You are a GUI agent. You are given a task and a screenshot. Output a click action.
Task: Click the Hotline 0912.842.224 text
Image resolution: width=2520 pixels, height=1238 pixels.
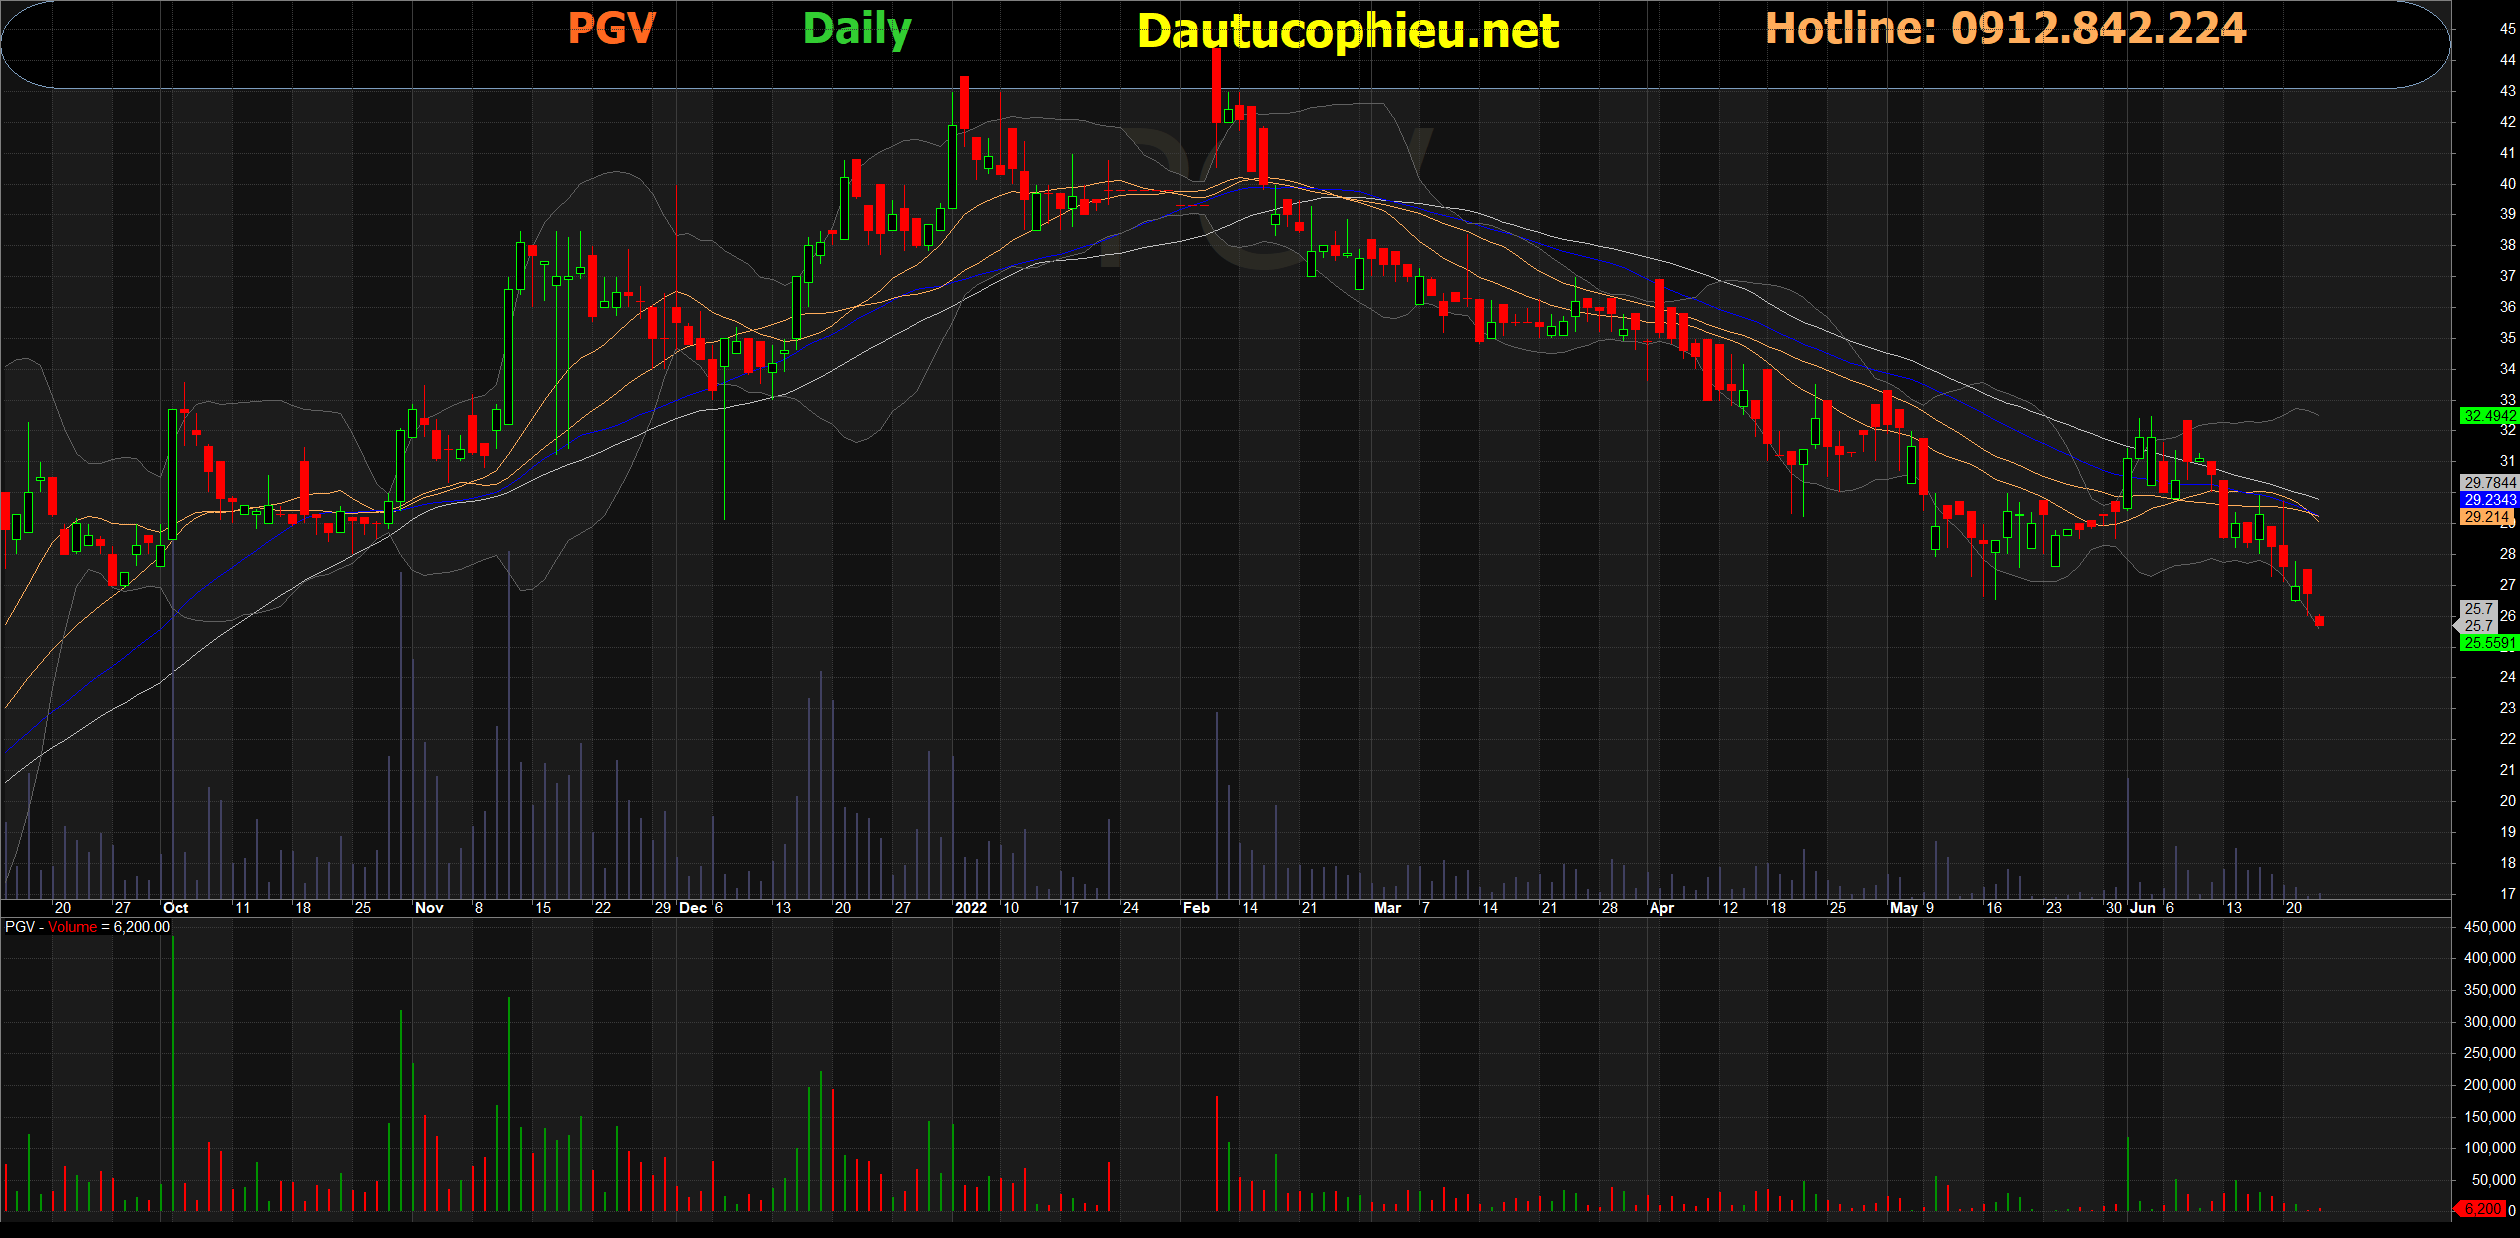2005,28
